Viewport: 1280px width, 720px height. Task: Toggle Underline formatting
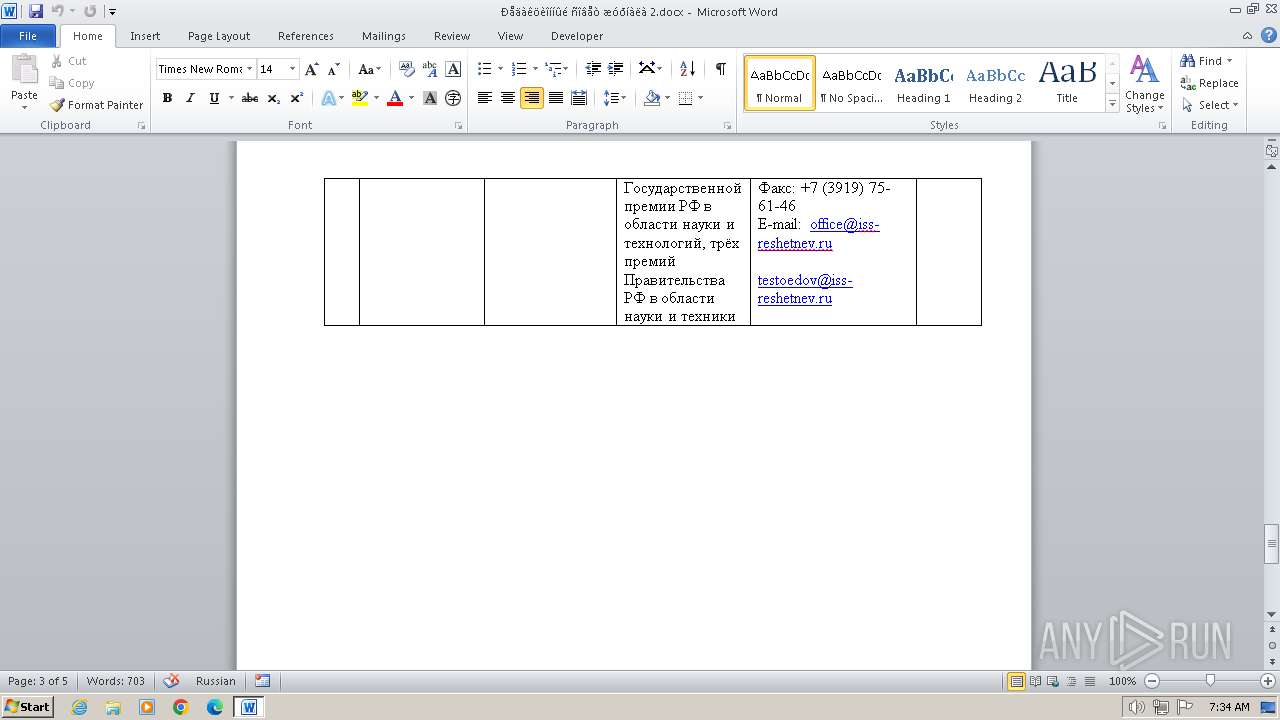[214, 98]
